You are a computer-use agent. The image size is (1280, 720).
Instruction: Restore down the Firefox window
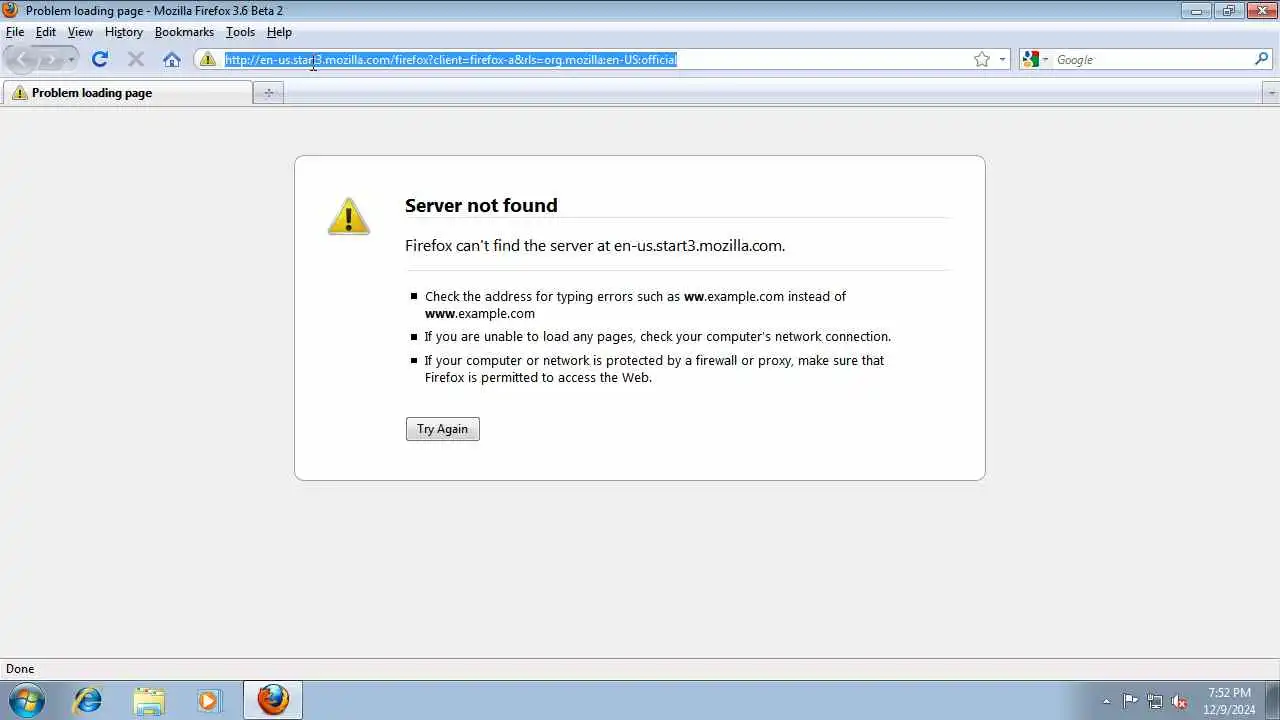[1228, 11]
